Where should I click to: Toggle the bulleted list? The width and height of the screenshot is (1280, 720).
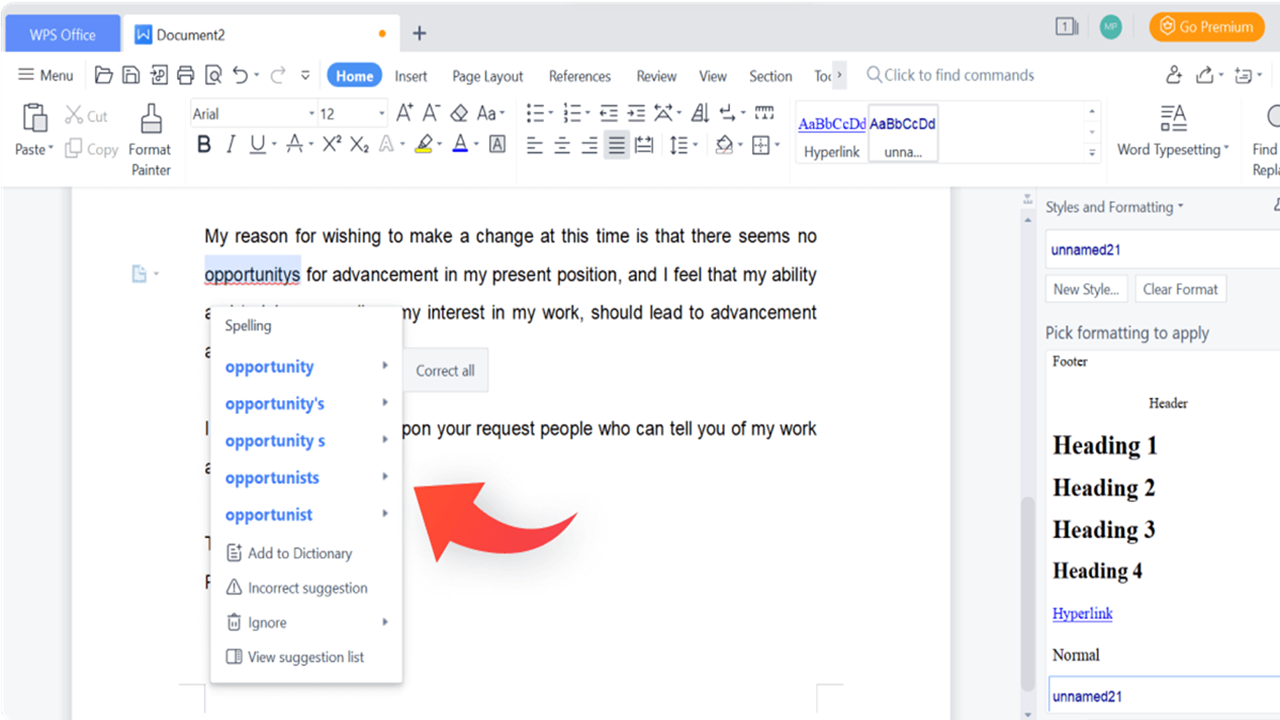pos(536,113)
